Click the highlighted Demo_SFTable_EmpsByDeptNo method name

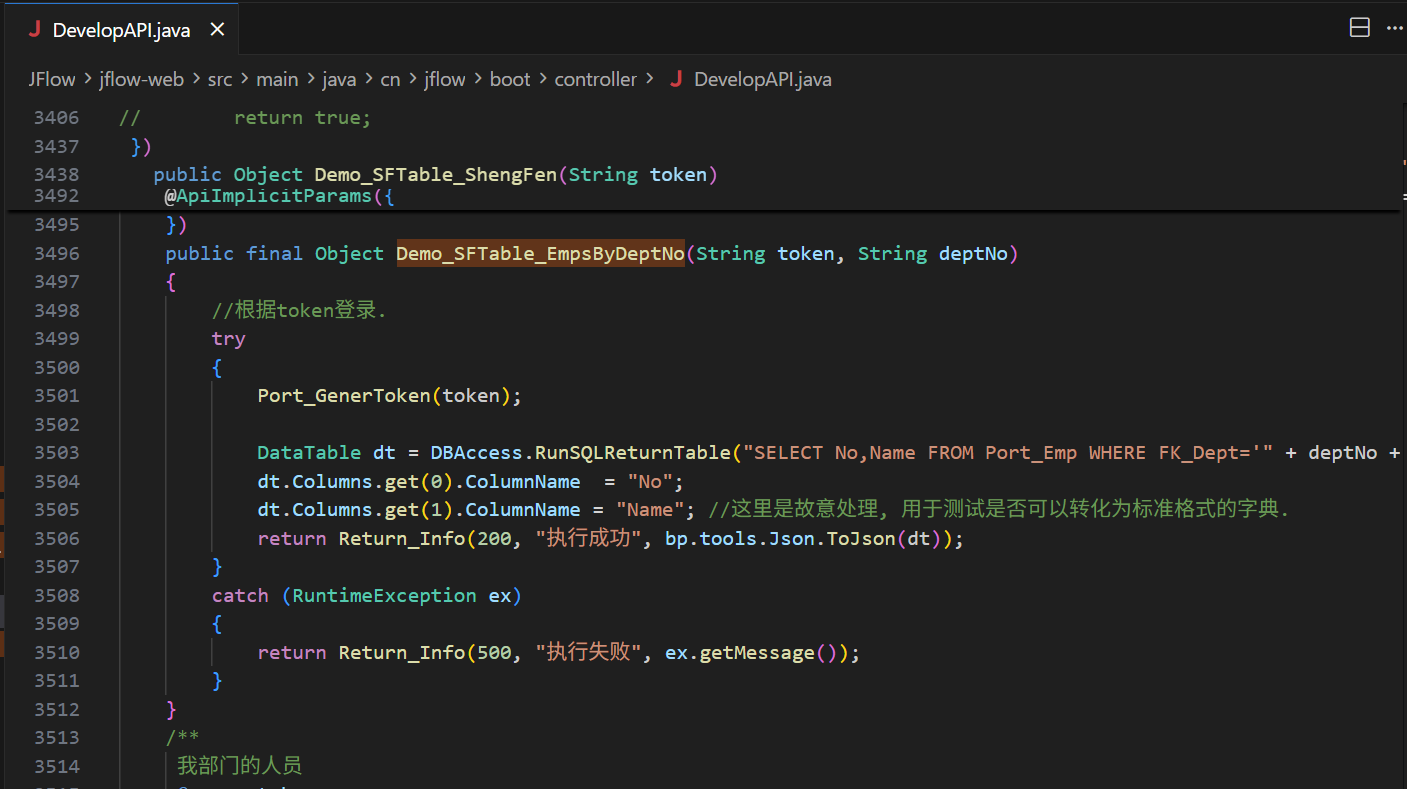(x=540, y=254)
